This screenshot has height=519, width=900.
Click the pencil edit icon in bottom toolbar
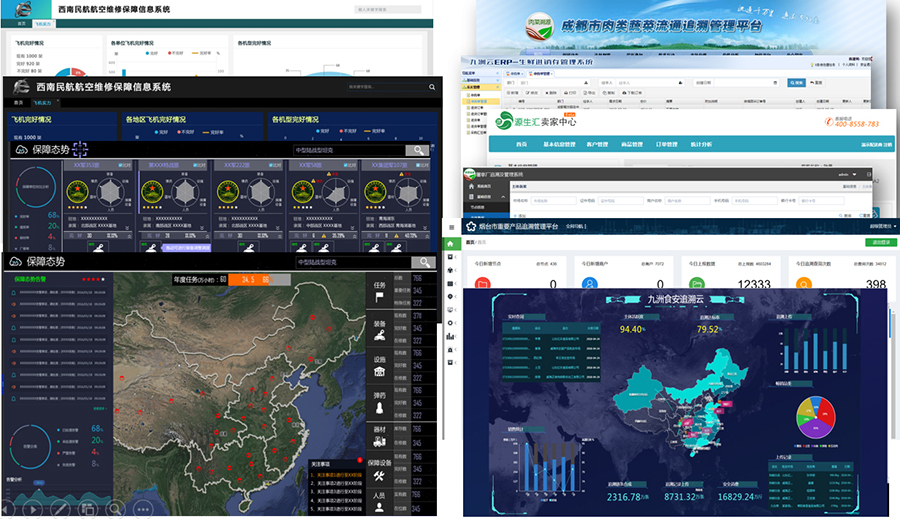pyautogui.click(x=61, y=510)
